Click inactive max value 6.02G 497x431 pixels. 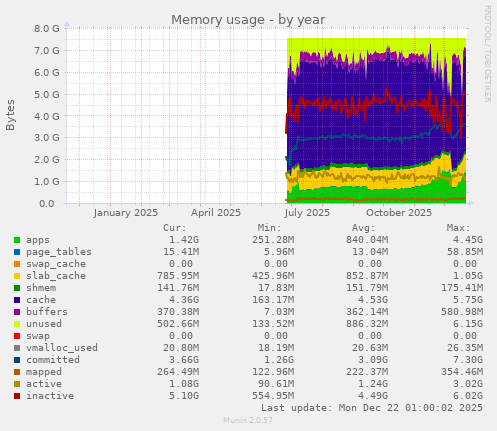pyautogui.click(x=467, y=396)
